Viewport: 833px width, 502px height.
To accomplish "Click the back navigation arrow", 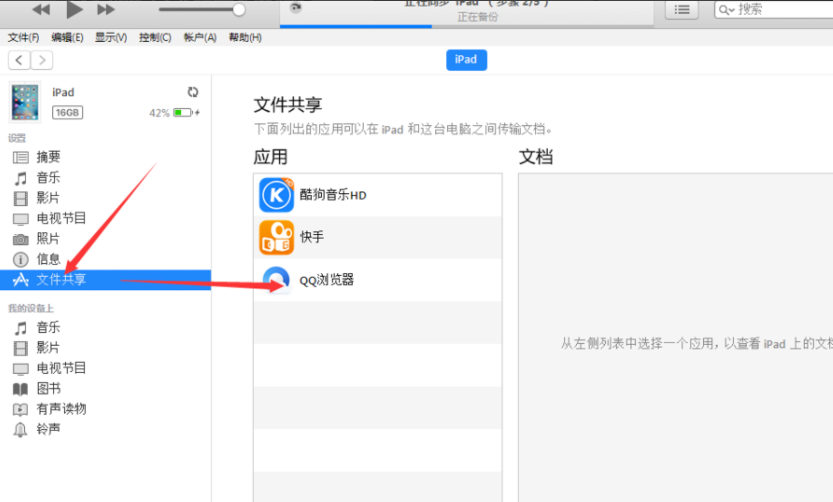I will [x=19, y=60].
